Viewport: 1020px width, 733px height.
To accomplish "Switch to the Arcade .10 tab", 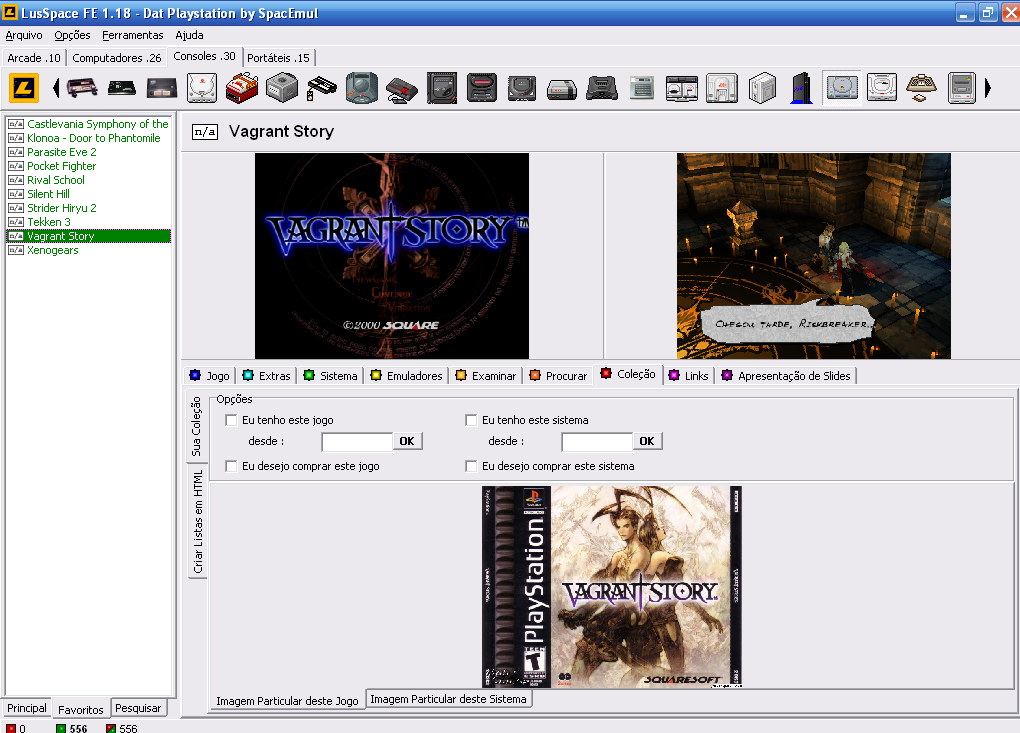I will point(34,58).
